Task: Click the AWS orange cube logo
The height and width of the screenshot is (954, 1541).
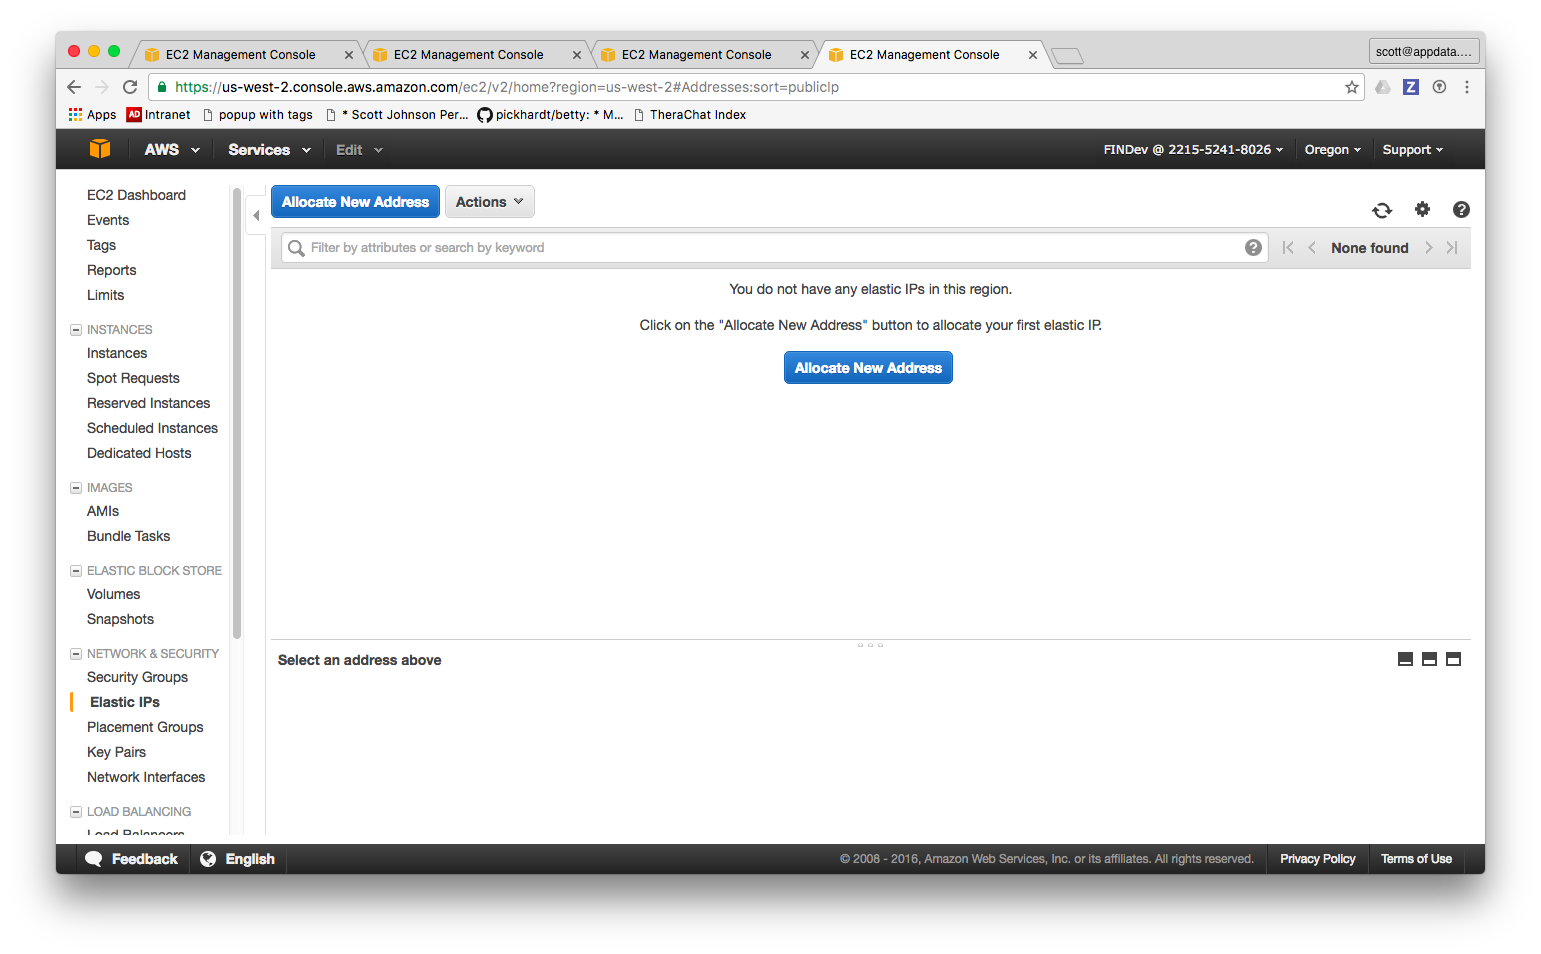Action: point(100,149)
